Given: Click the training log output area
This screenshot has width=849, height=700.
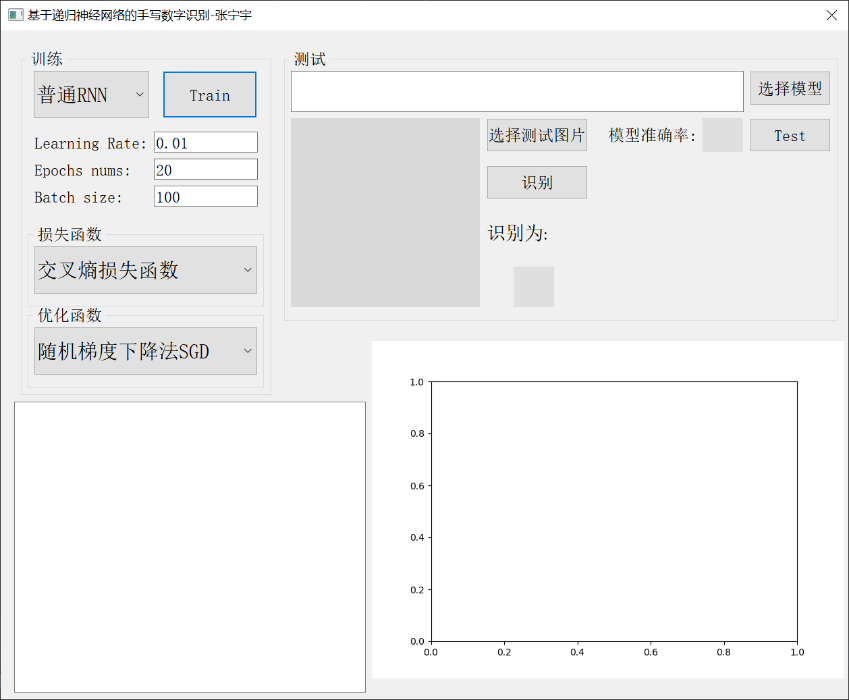Looking at the screenshot, I should pos(190,546).
